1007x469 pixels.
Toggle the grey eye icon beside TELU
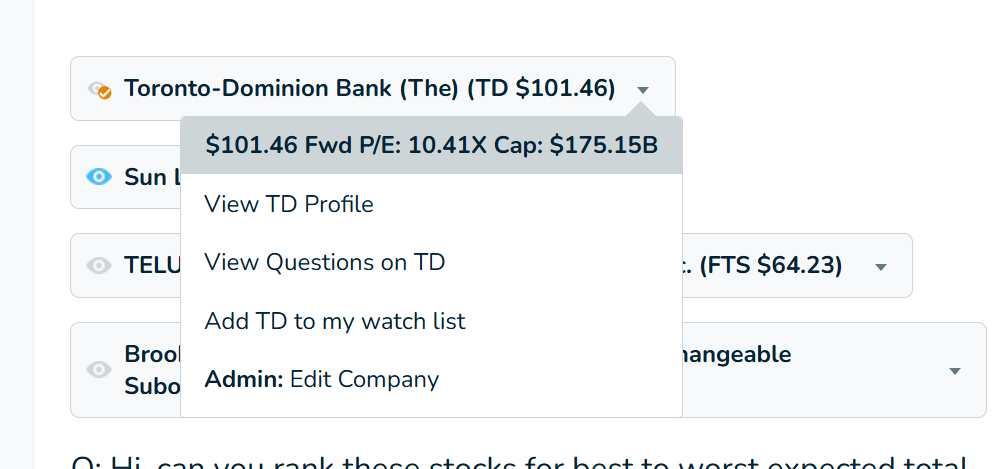[99, 265]
